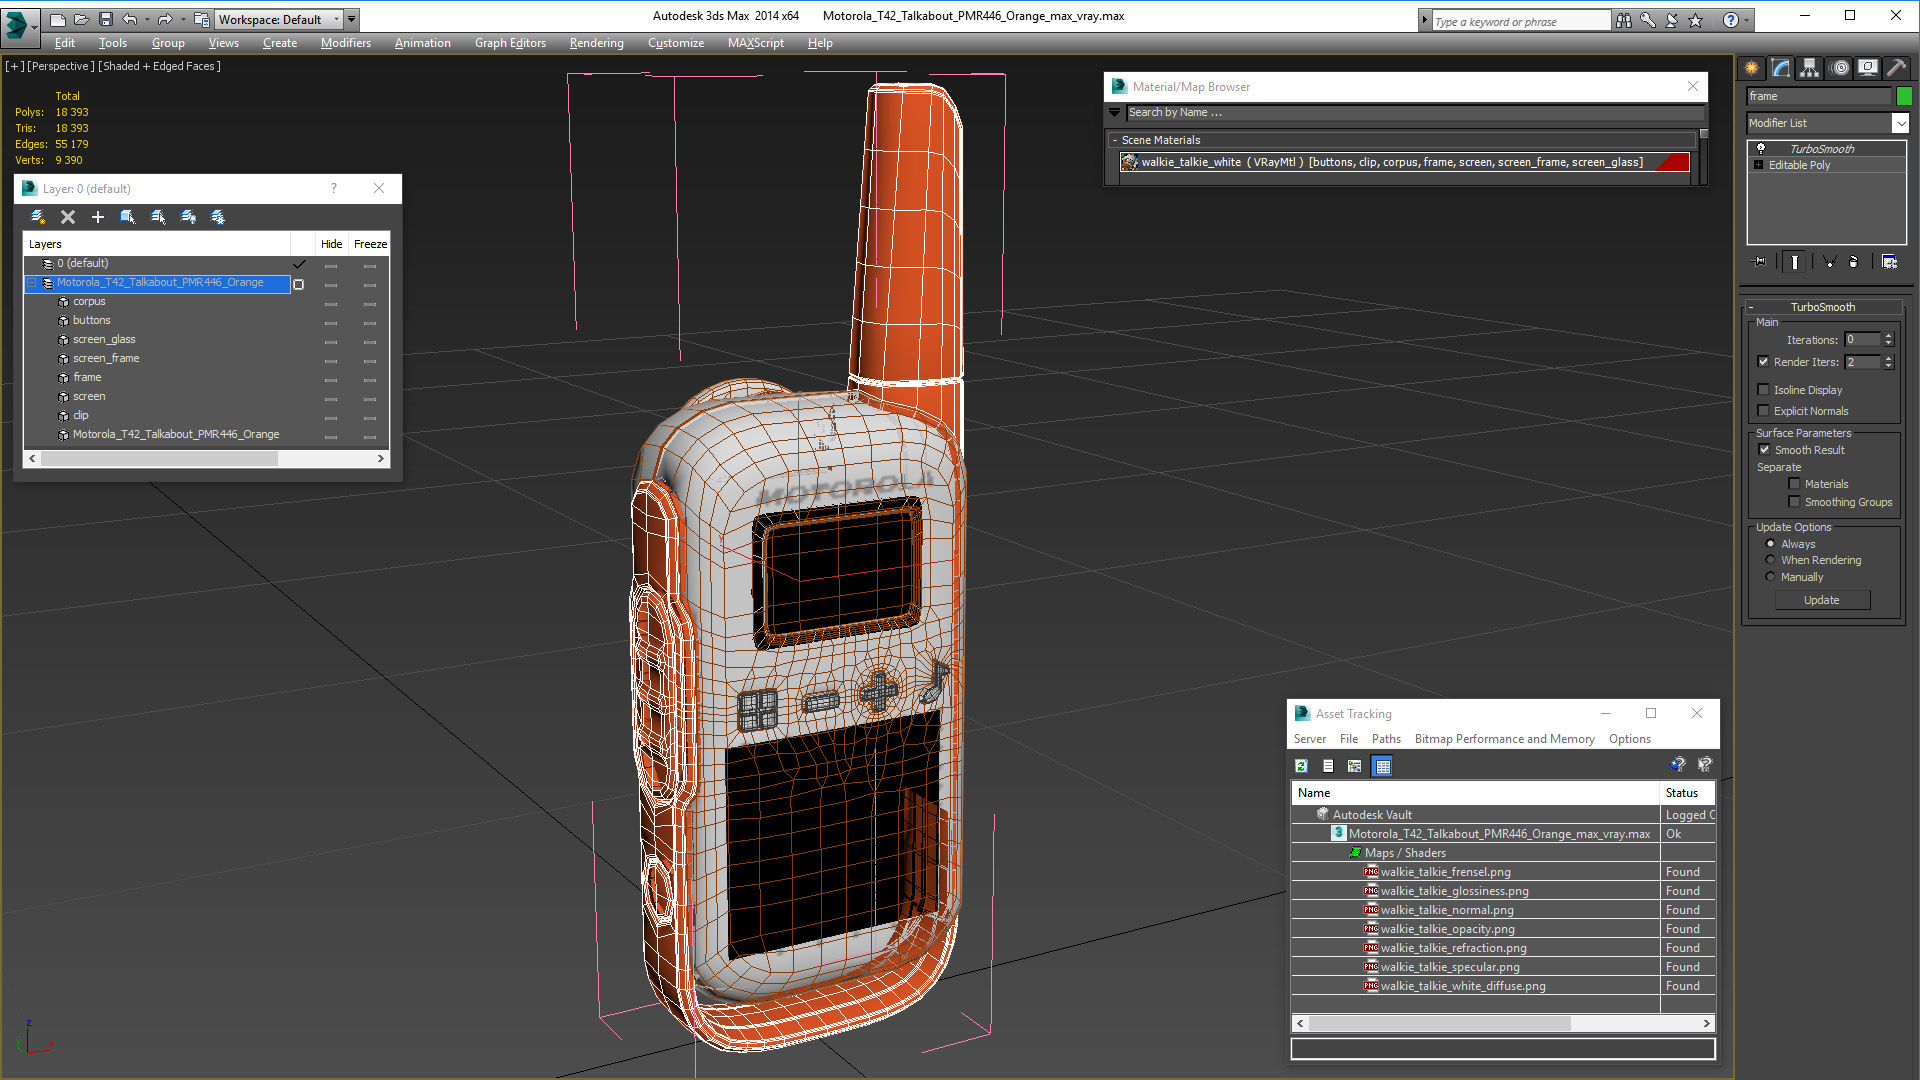Enable Separate by Materials checkbox
This screenshot has width=1920, height=1080.
[1794, 484]
